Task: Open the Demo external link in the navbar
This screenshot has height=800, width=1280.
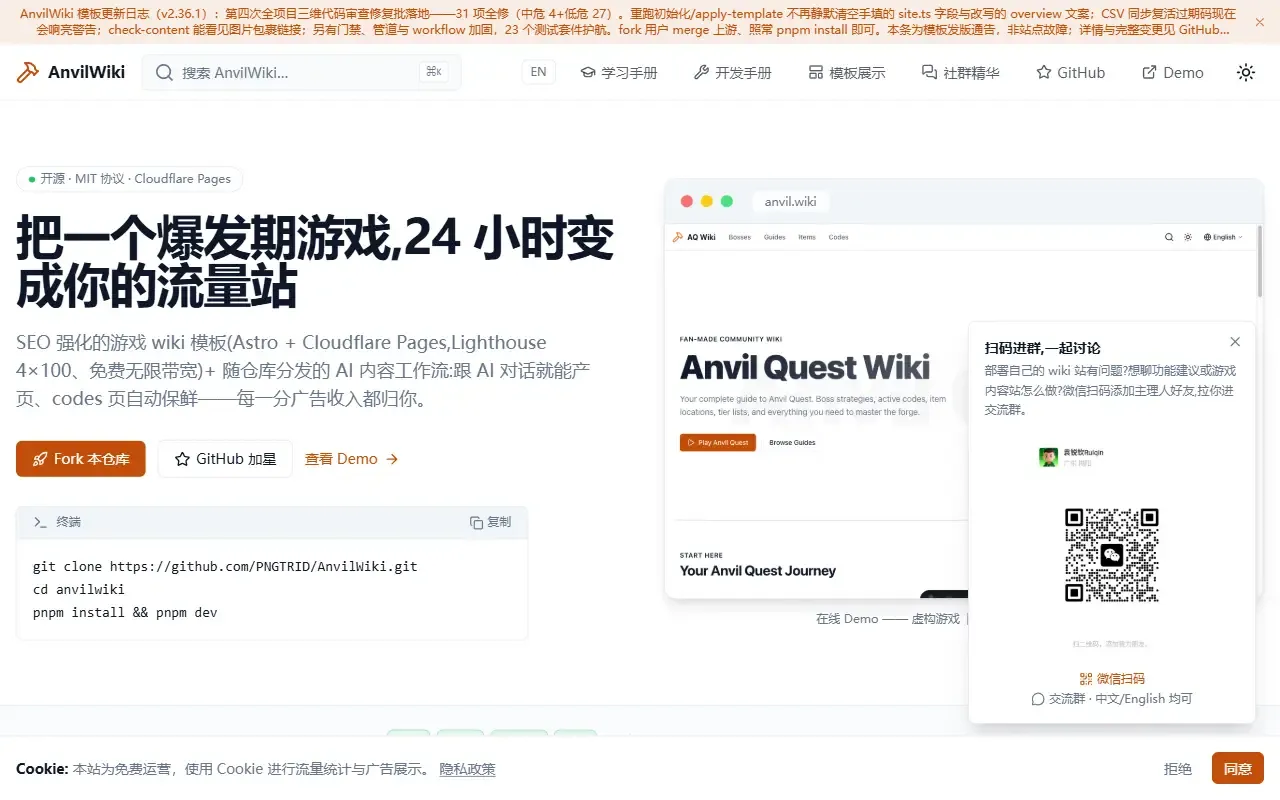Action: point(1173,72)
